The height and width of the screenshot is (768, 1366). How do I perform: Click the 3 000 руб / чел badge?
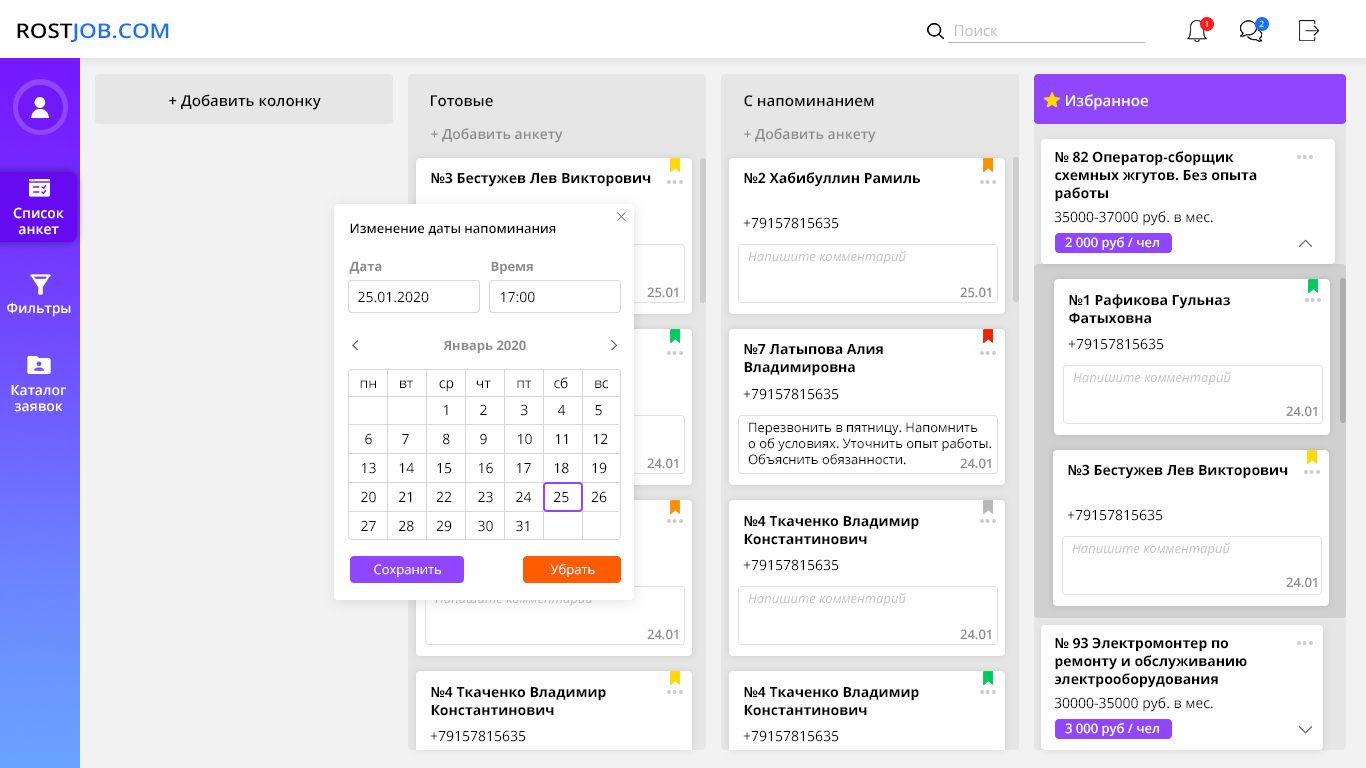(1113, 729)
